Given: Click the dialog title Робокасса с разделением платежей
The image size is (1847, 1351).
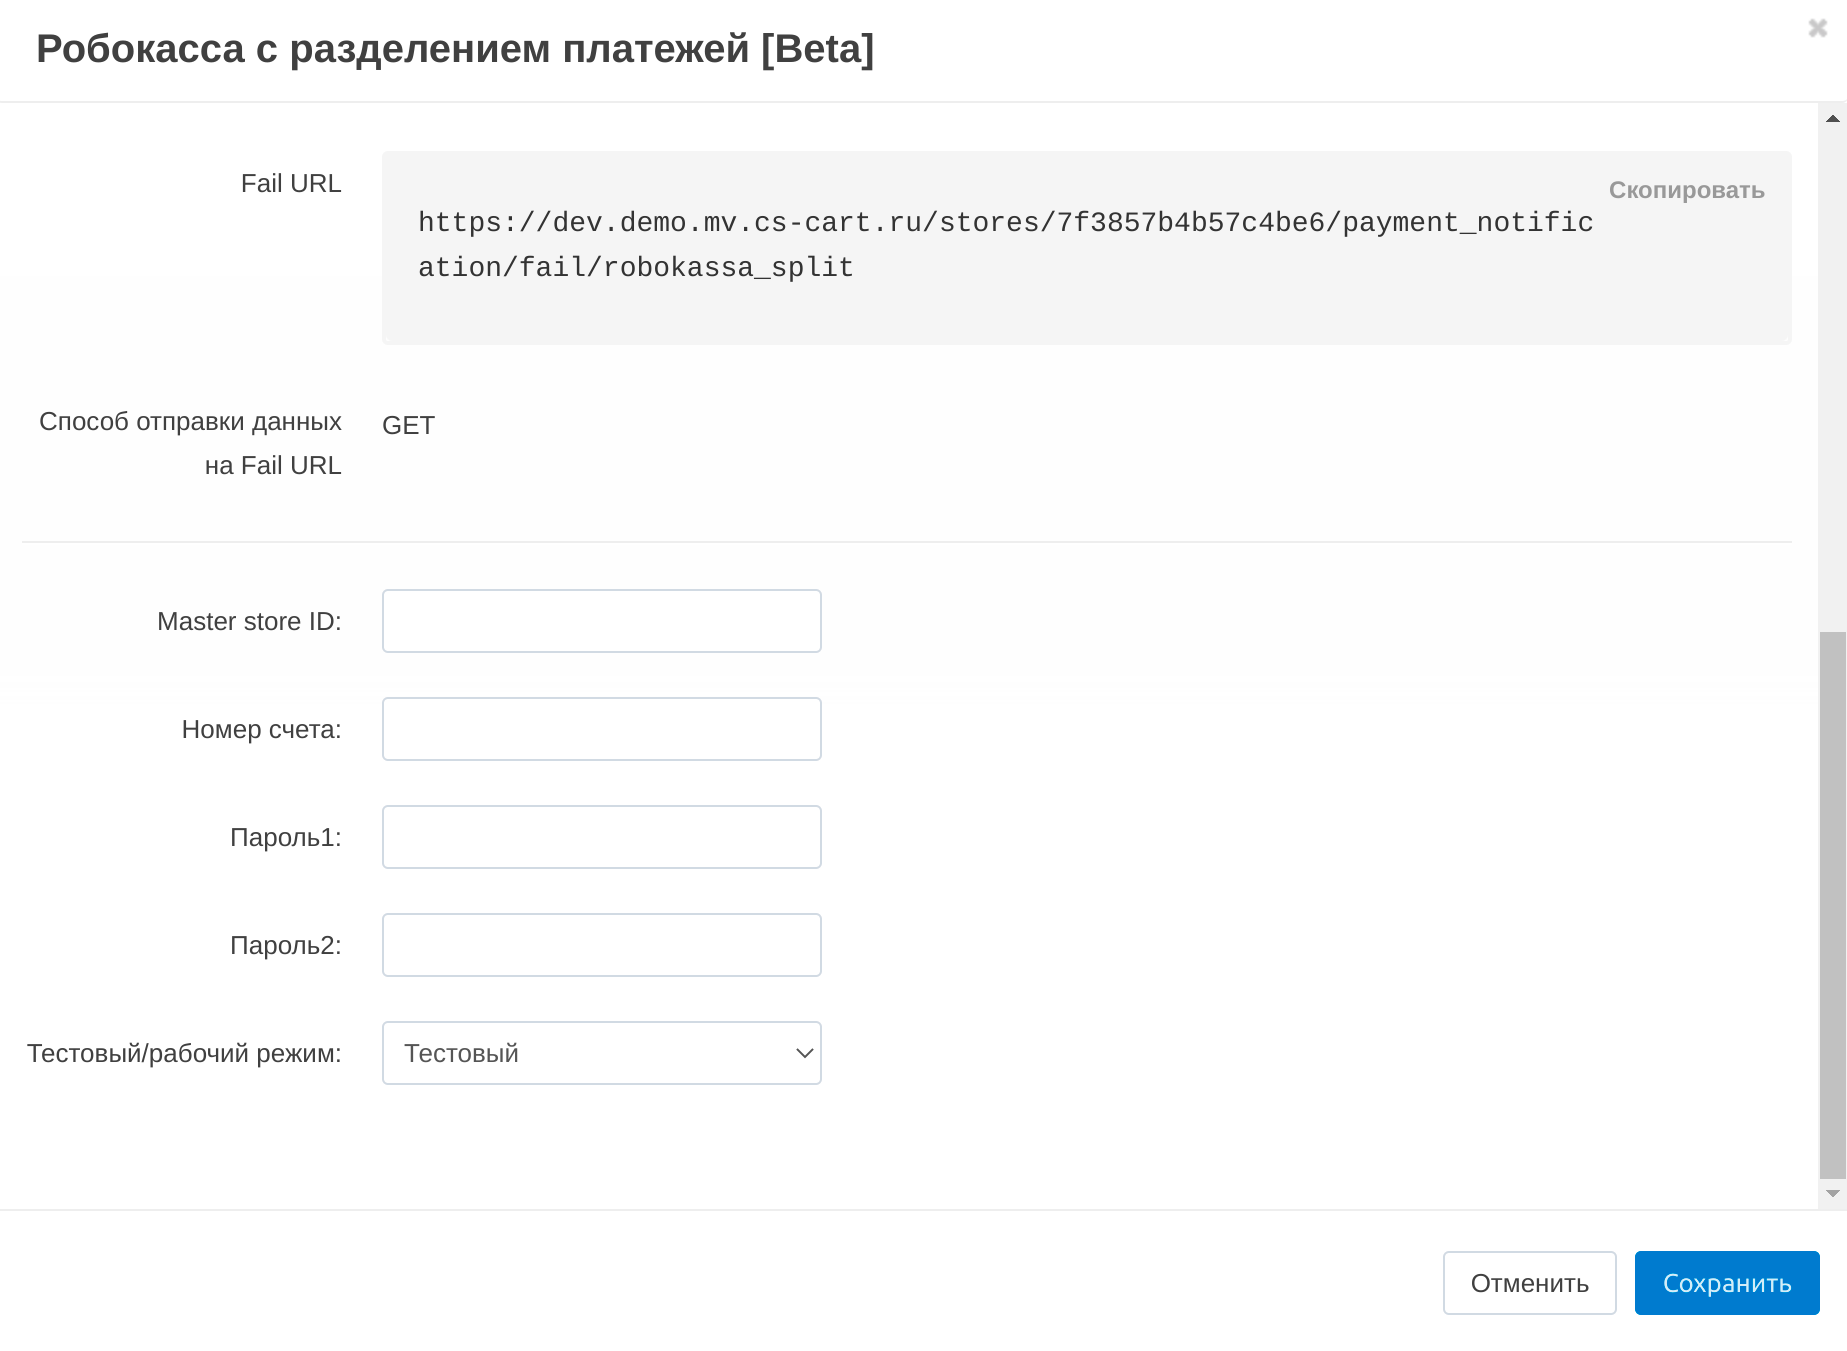Looking at the screenshot, I should click(455, 49).
